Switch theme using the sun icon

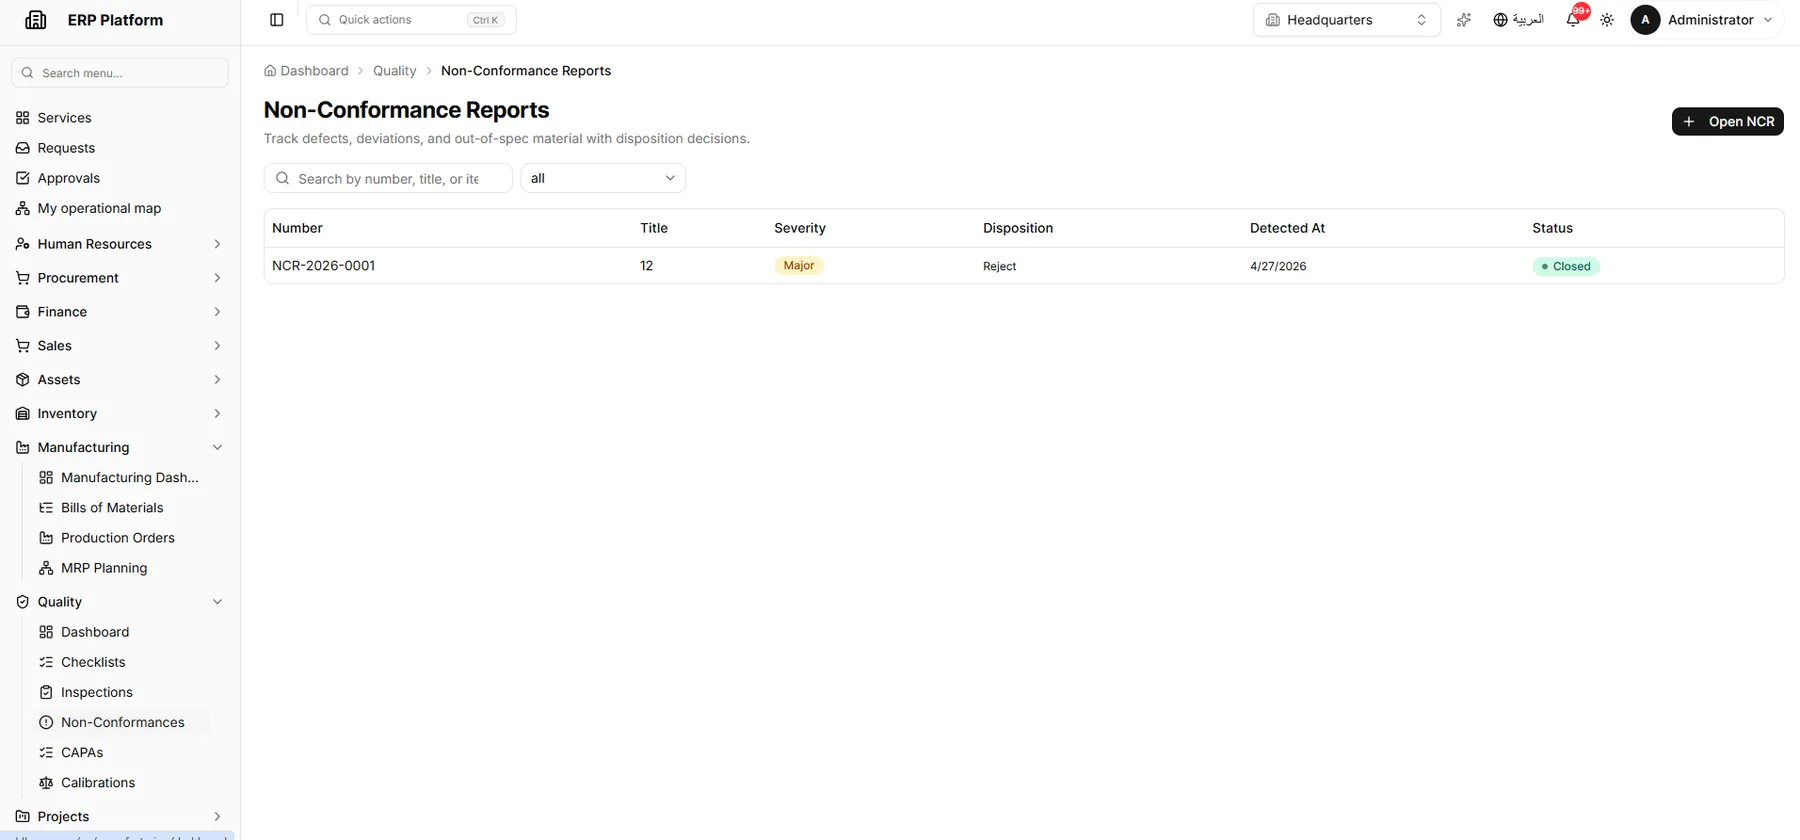[x=1607, y=20]
